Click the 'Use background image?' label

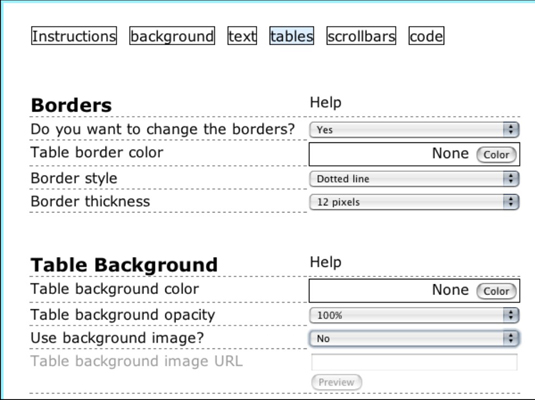[x=117, y=338]
